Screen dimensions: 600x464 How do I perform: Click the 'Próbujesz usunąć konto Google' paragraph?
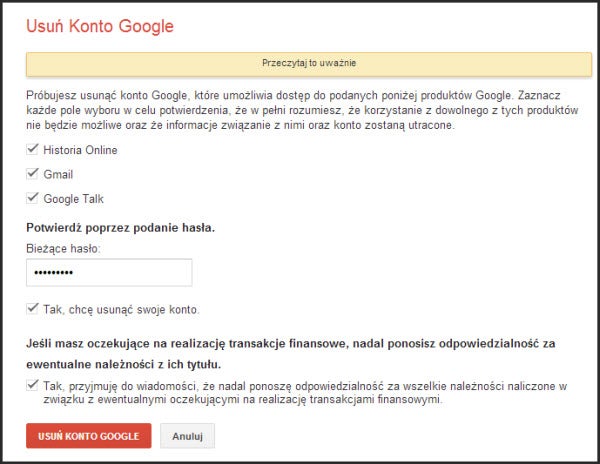click(302, 110)
